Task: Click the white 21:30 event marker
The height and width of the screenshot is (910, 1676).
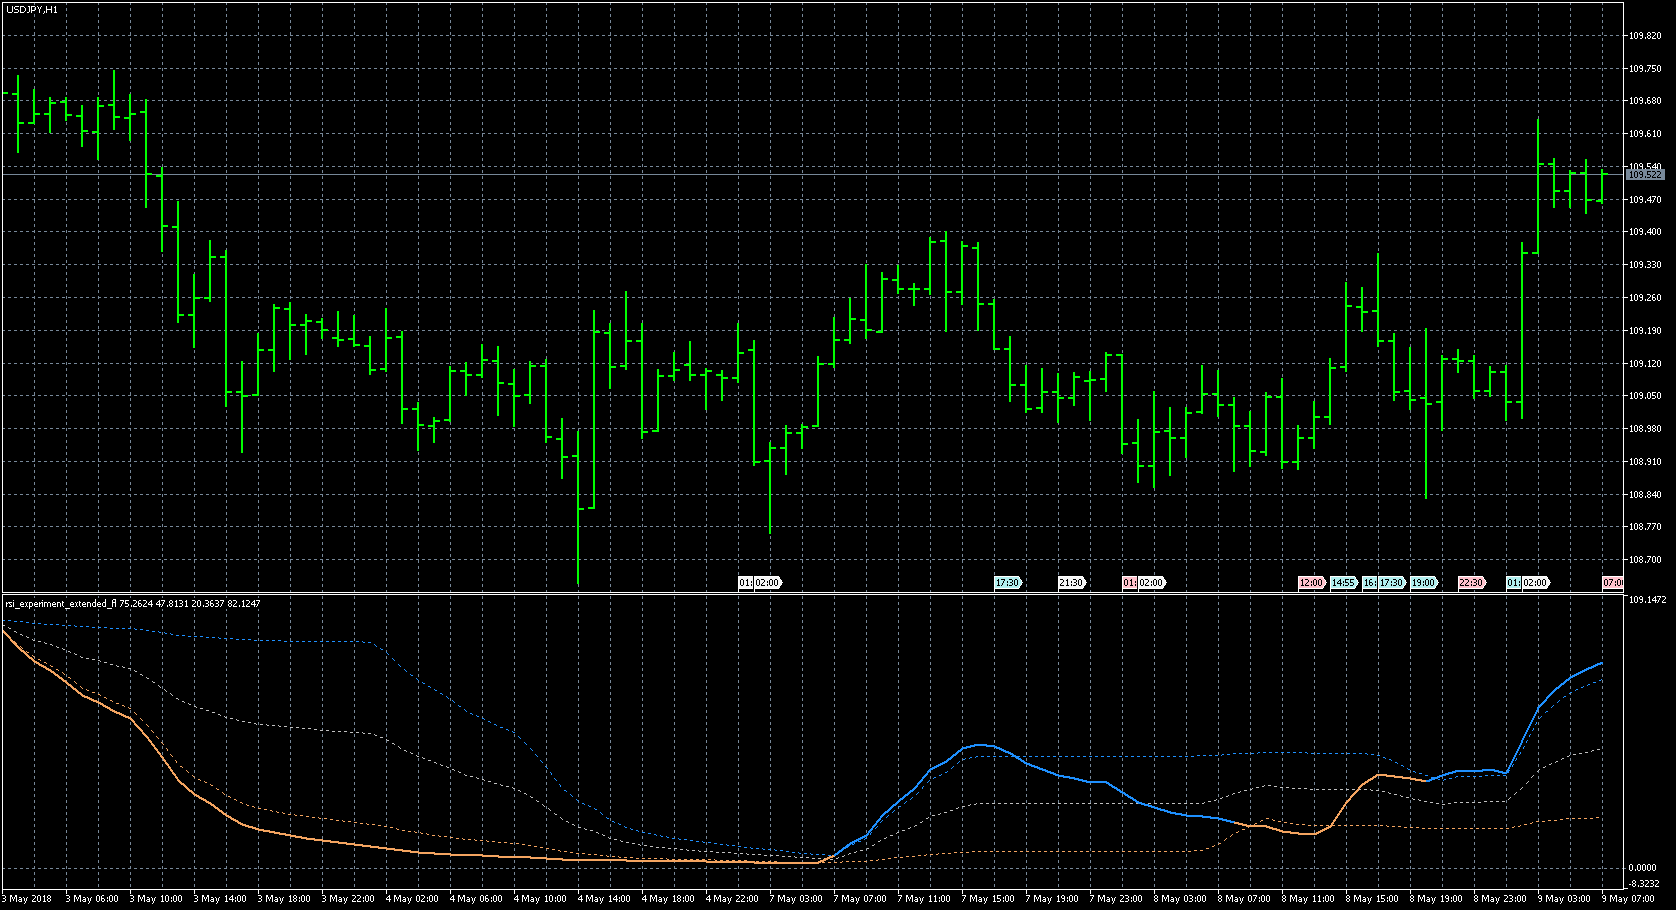Action: tap(1071, 583)
